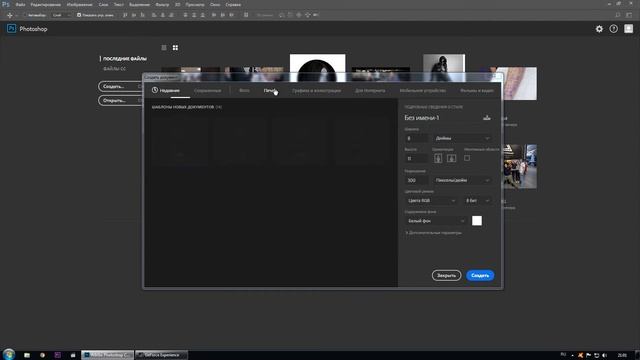Screen dimensions: 640x360
Task: Edit the document name Без имени-1
Action: coord(422,118)
